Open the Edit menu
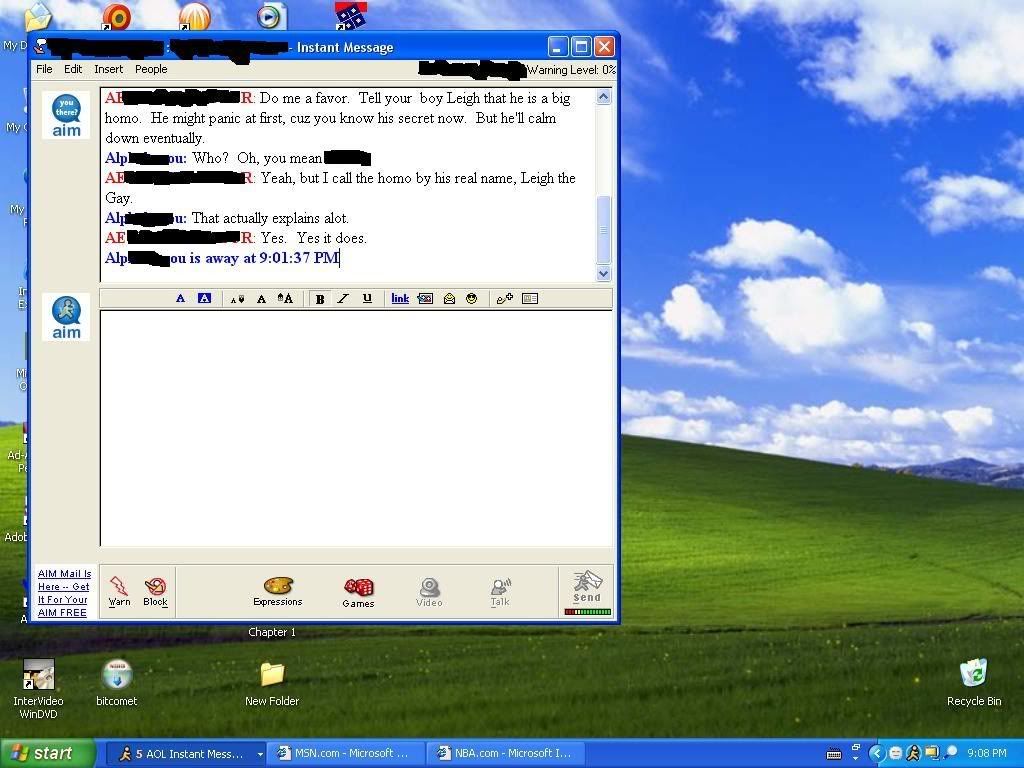Screen dimensions: 1024x768 coord(72,69)
